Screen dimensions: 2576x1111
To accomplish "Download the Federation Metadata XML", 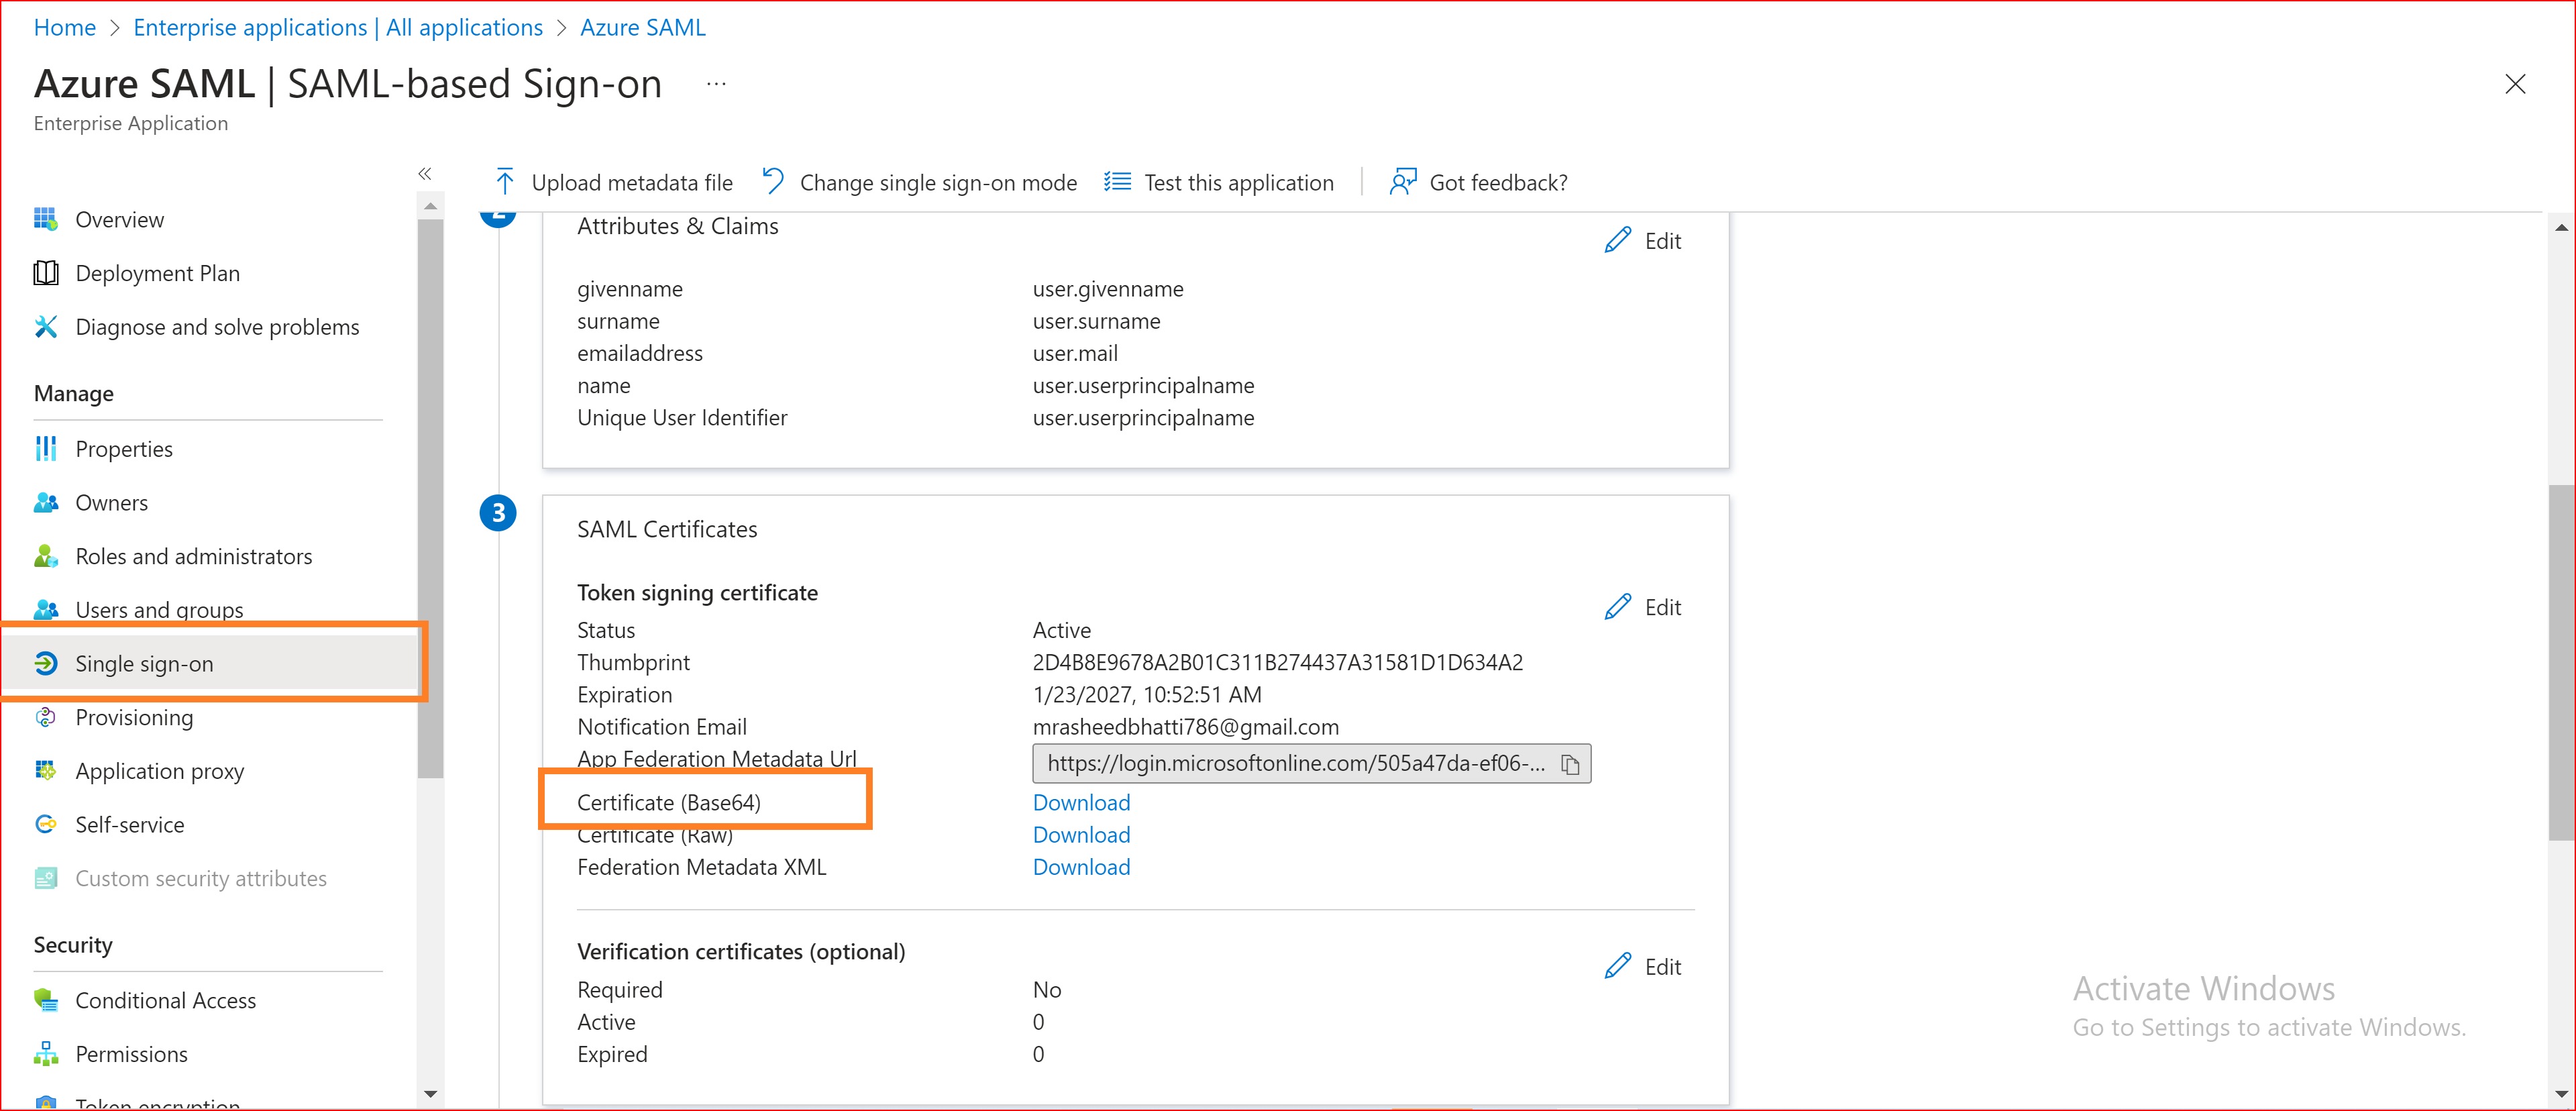I will click(1081, 867).
